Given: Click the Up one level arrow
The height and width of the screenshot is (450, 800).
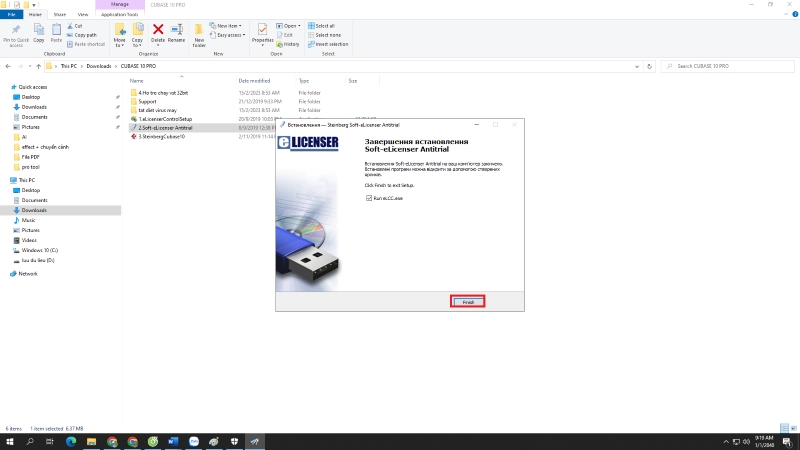Looking at the screenshot, I should (38, 66).
